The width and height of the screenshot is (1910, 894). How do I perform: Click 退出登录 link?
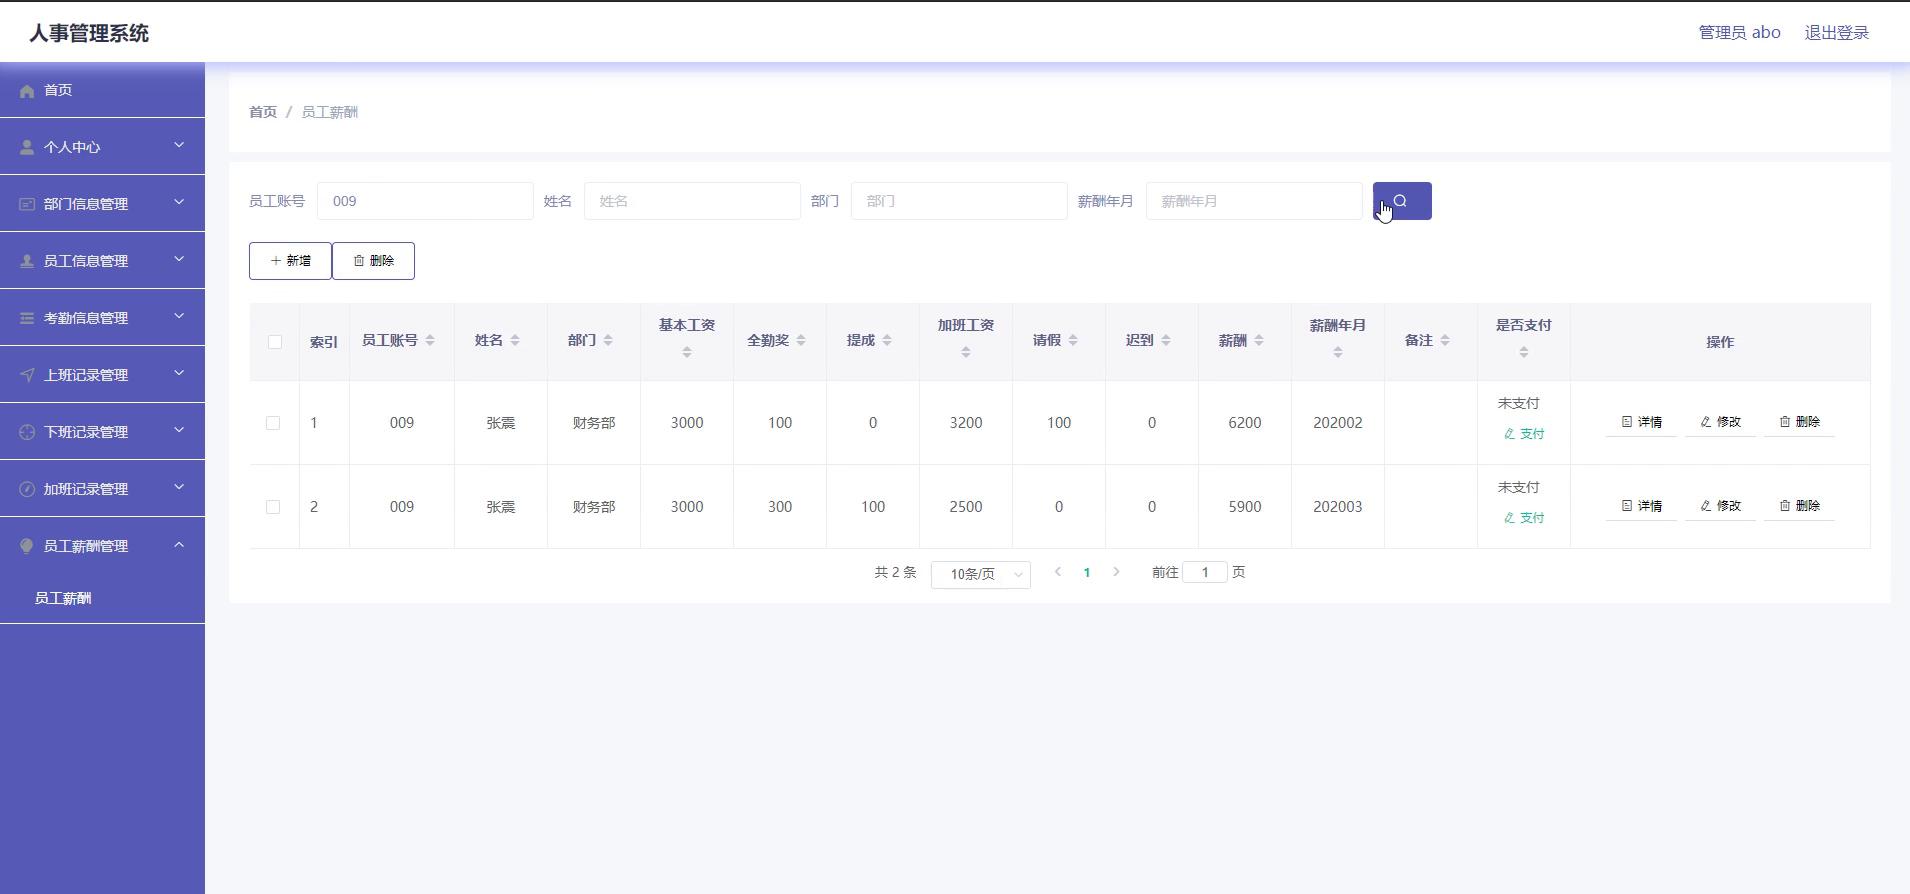click(1836, 33)
